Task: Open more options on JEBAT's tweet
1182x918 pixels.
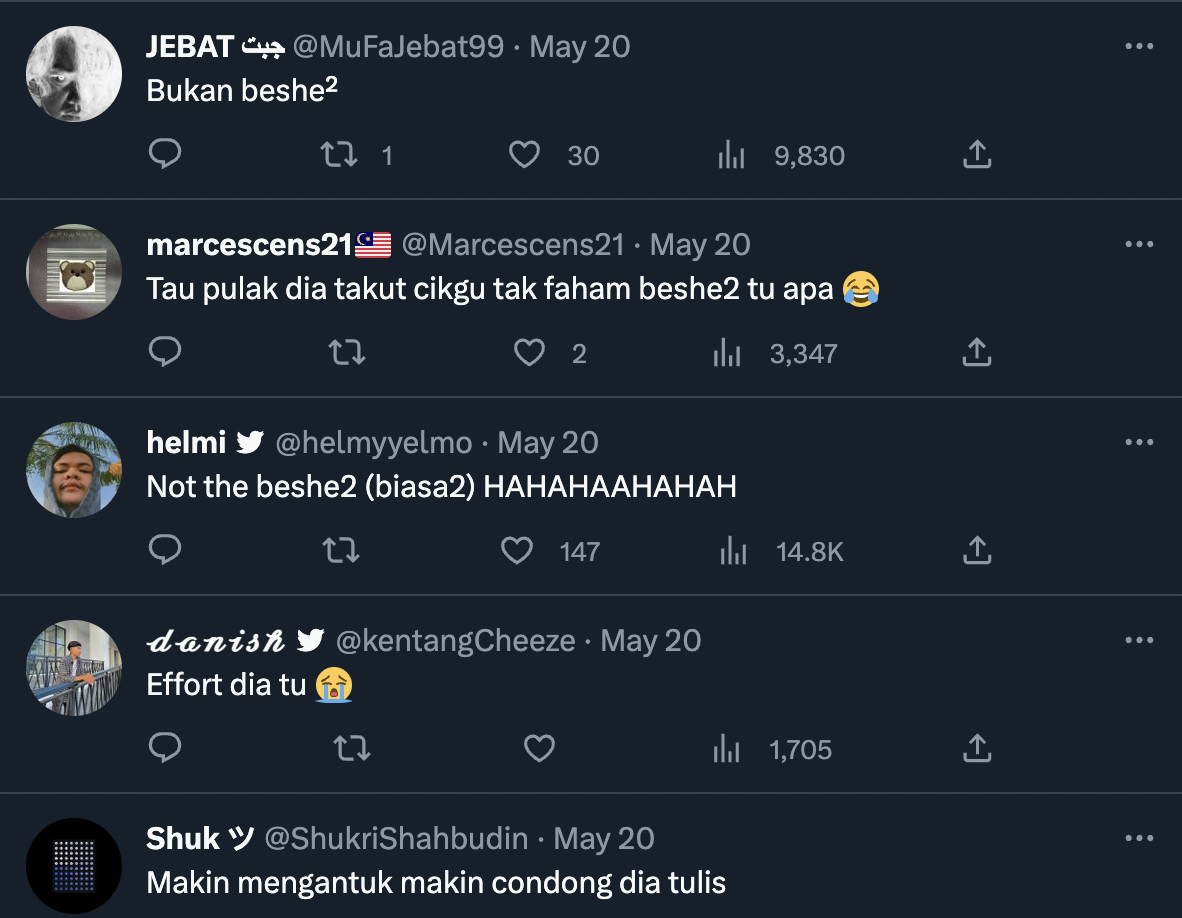Action: (x=1139, y=46)
